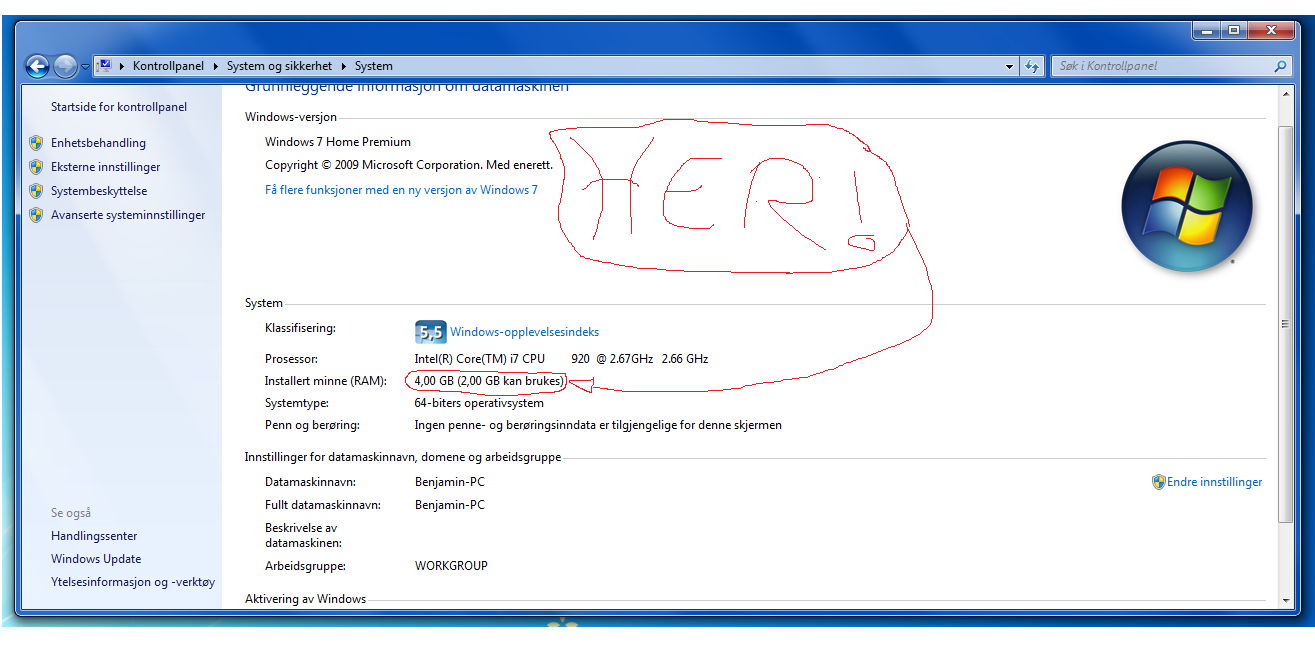Minimize the System window
This screenshot has height=648, width=1315.
(x=1207, y=31)
